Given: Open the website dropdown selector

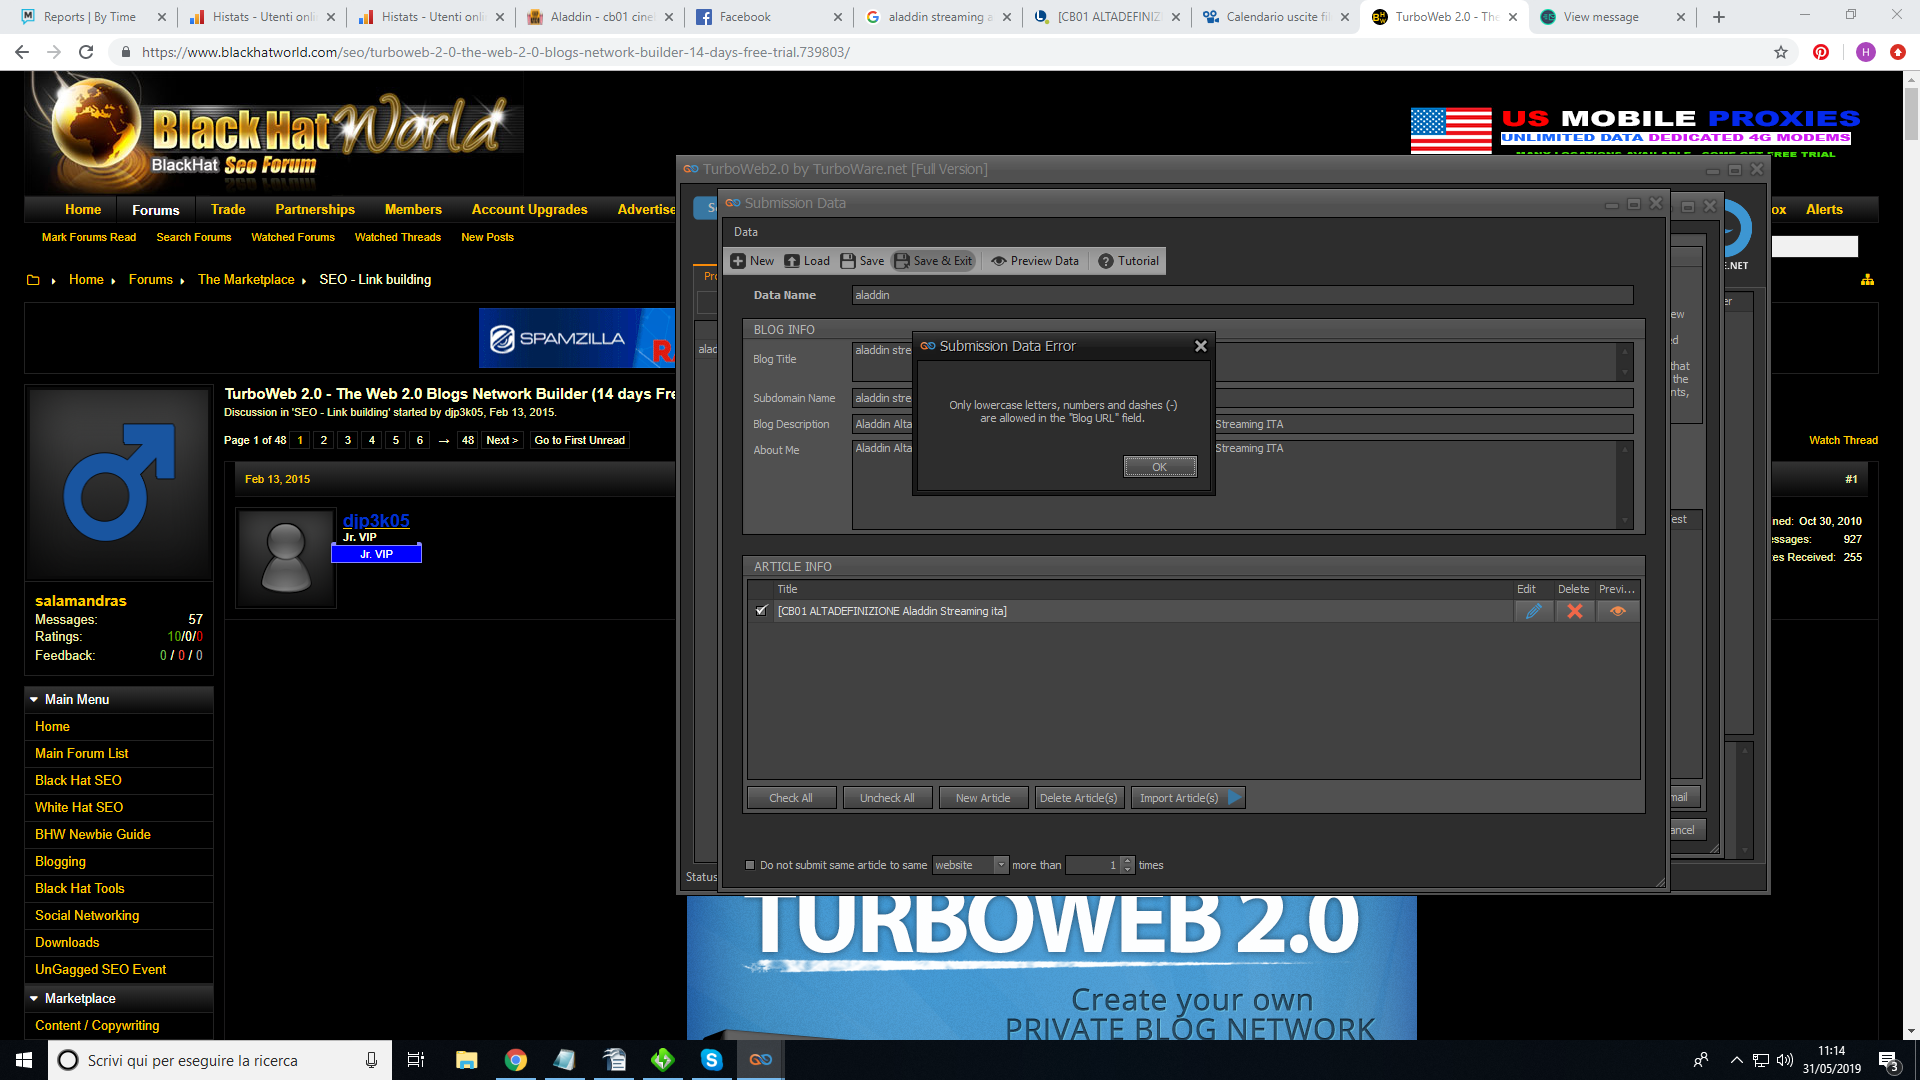Looking at the screenshot, I should [970, 865].
